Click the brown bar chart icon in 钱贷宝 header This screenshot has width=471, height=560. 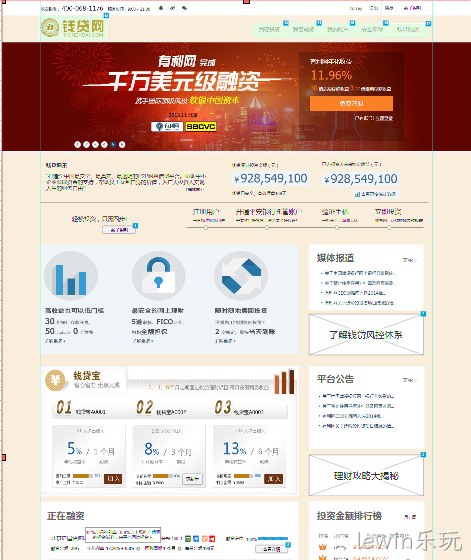pyautogui.click(x=284, y=382)
